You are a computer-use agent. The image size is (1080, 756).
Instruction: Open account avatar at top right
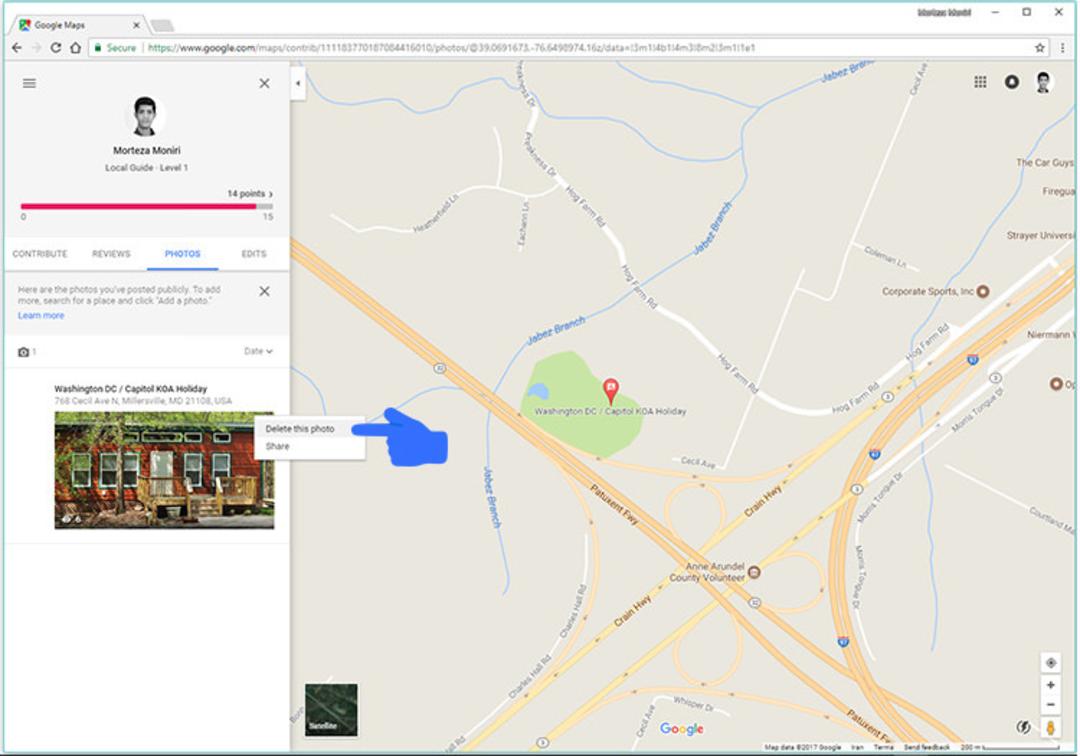(x=1043, y=82)
